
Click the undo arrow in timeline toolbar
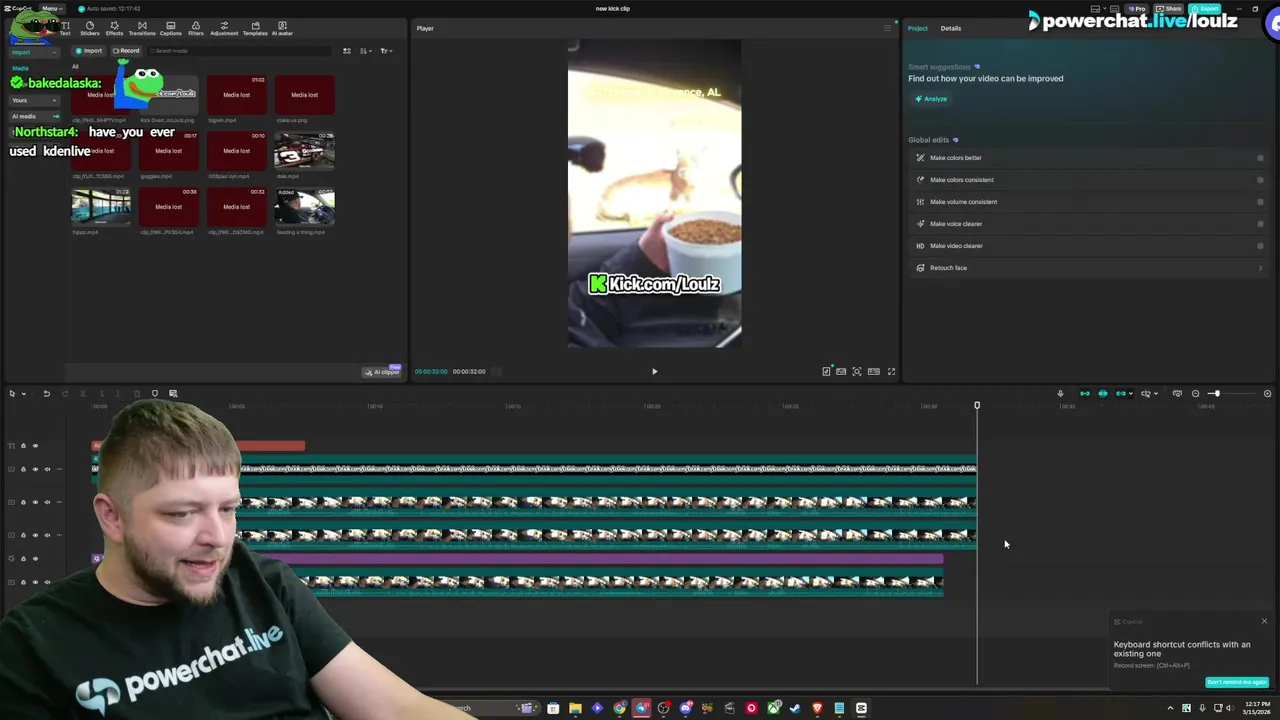[46, 393]
